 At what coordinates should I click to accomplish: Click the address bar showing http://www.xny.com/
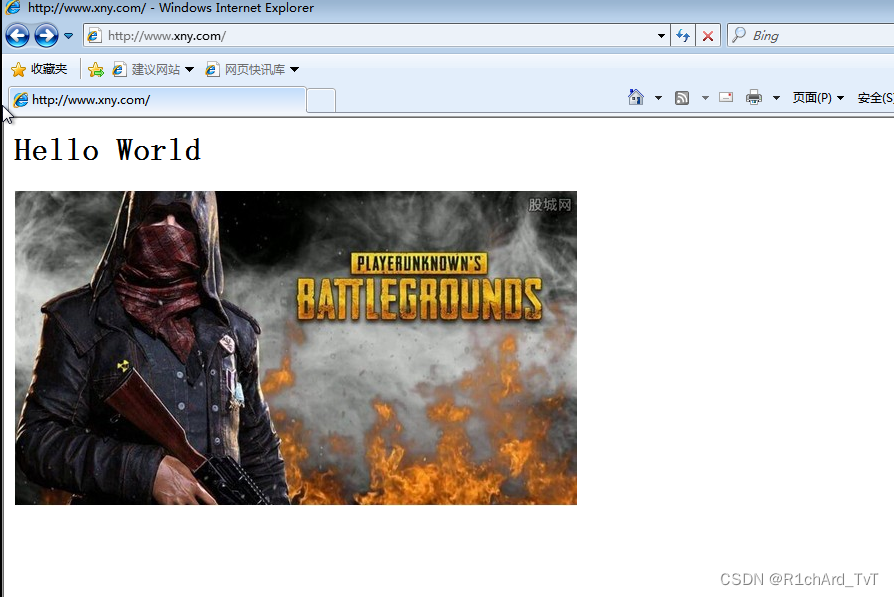click(376, 35)
